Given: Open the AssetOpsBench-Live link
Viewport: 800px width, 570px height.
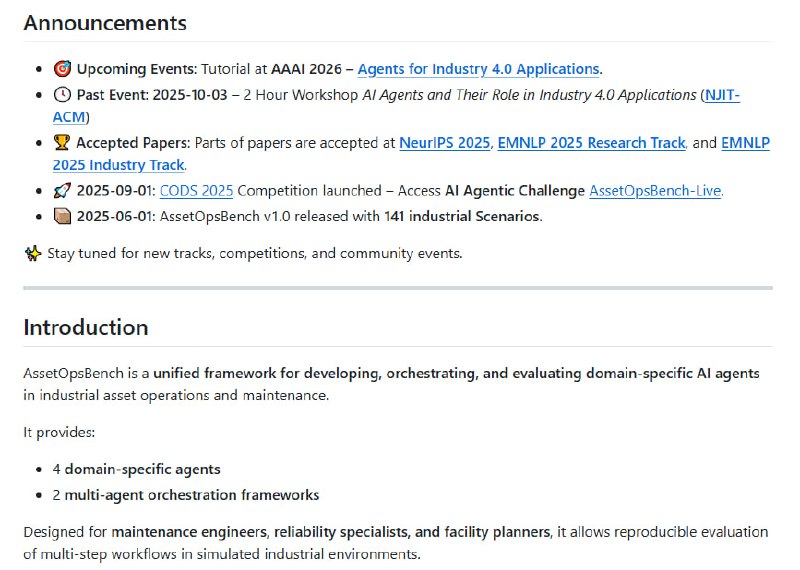Looking at the screenshot, I should click(655, 190).
